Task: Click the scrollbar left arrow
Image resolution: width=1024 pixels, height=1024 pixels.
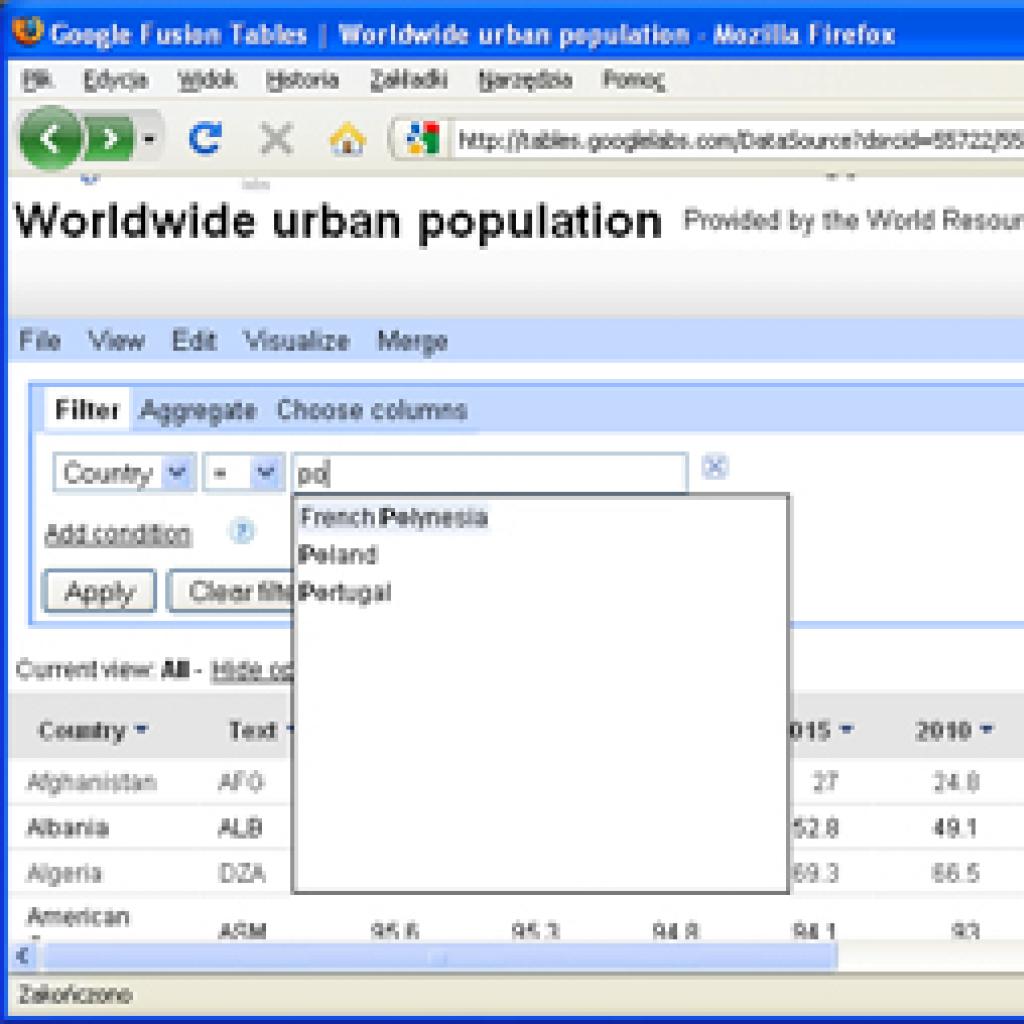Action: [x=24, y=957]
